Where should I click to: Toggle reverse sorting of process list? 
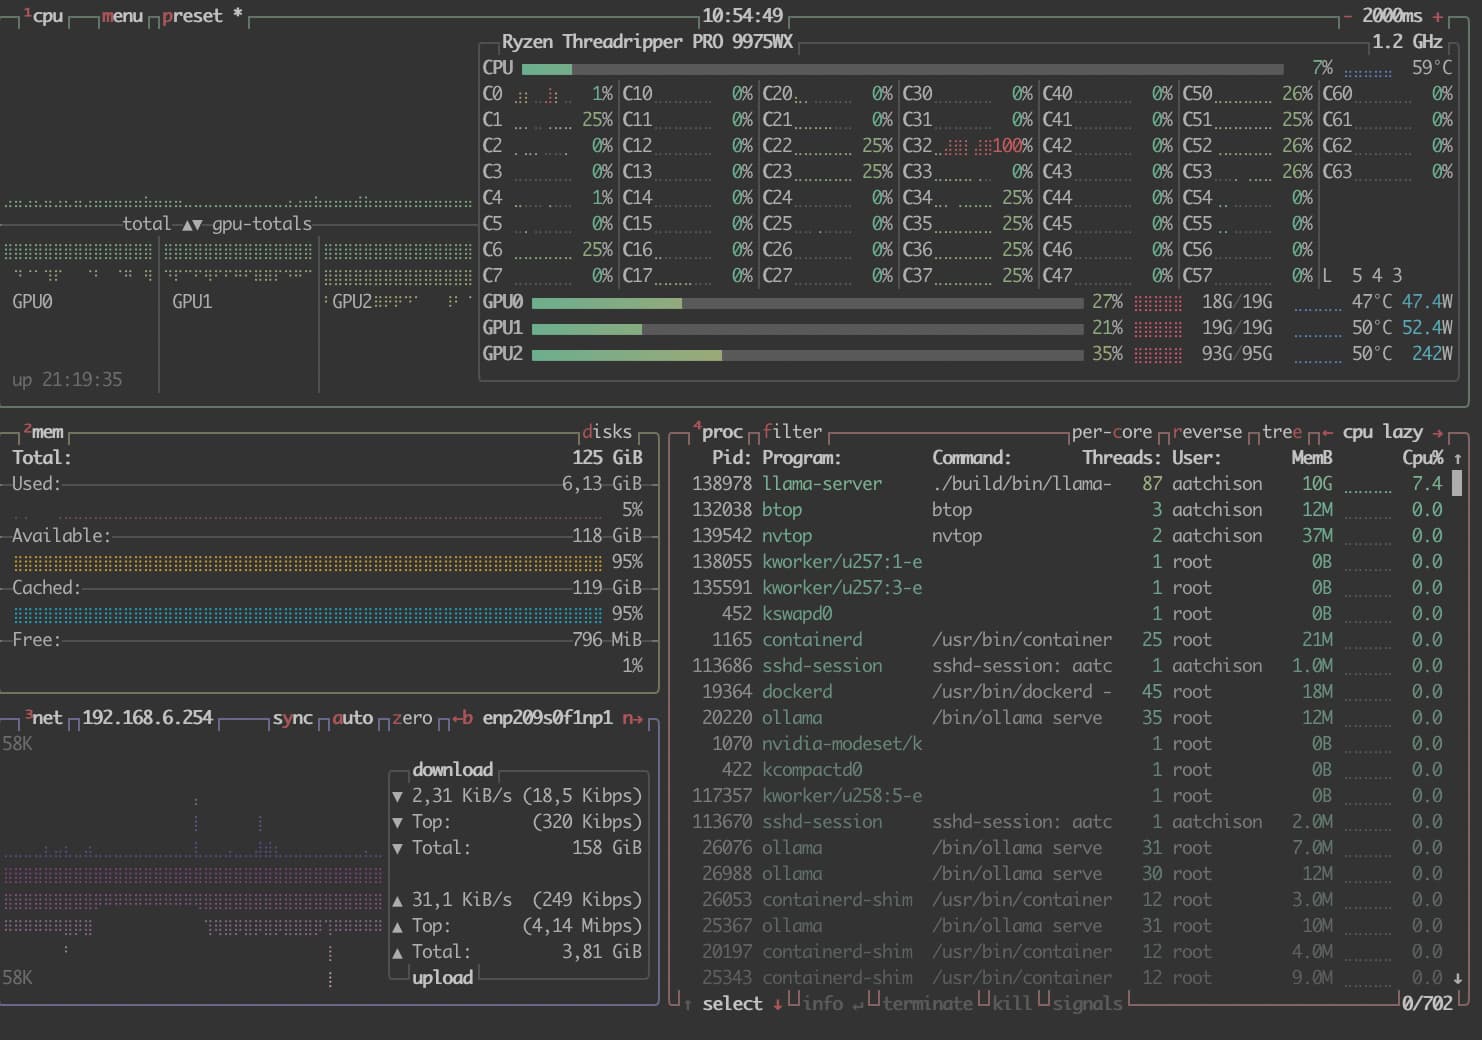1206,432
